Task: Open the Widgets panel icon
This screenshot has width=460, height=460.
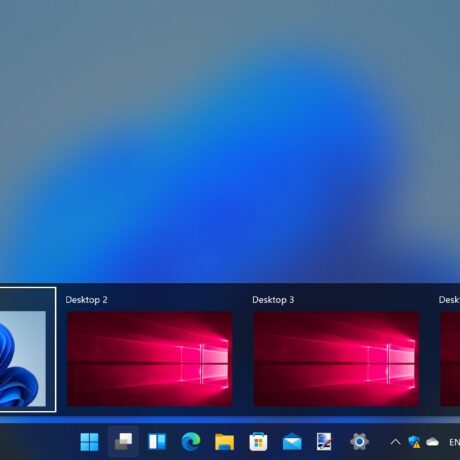Action: pyautogui.click(x=157, y=442)
